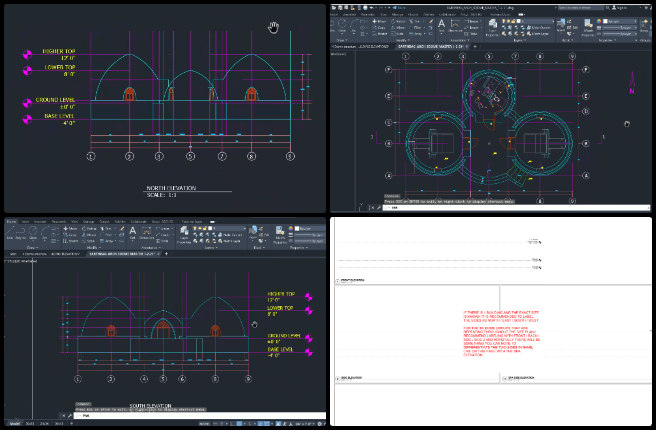Screen dimensions: 656x430
Task: Click Make Current in floor plan window's Layers panel
Action: [x=541, y=28]
